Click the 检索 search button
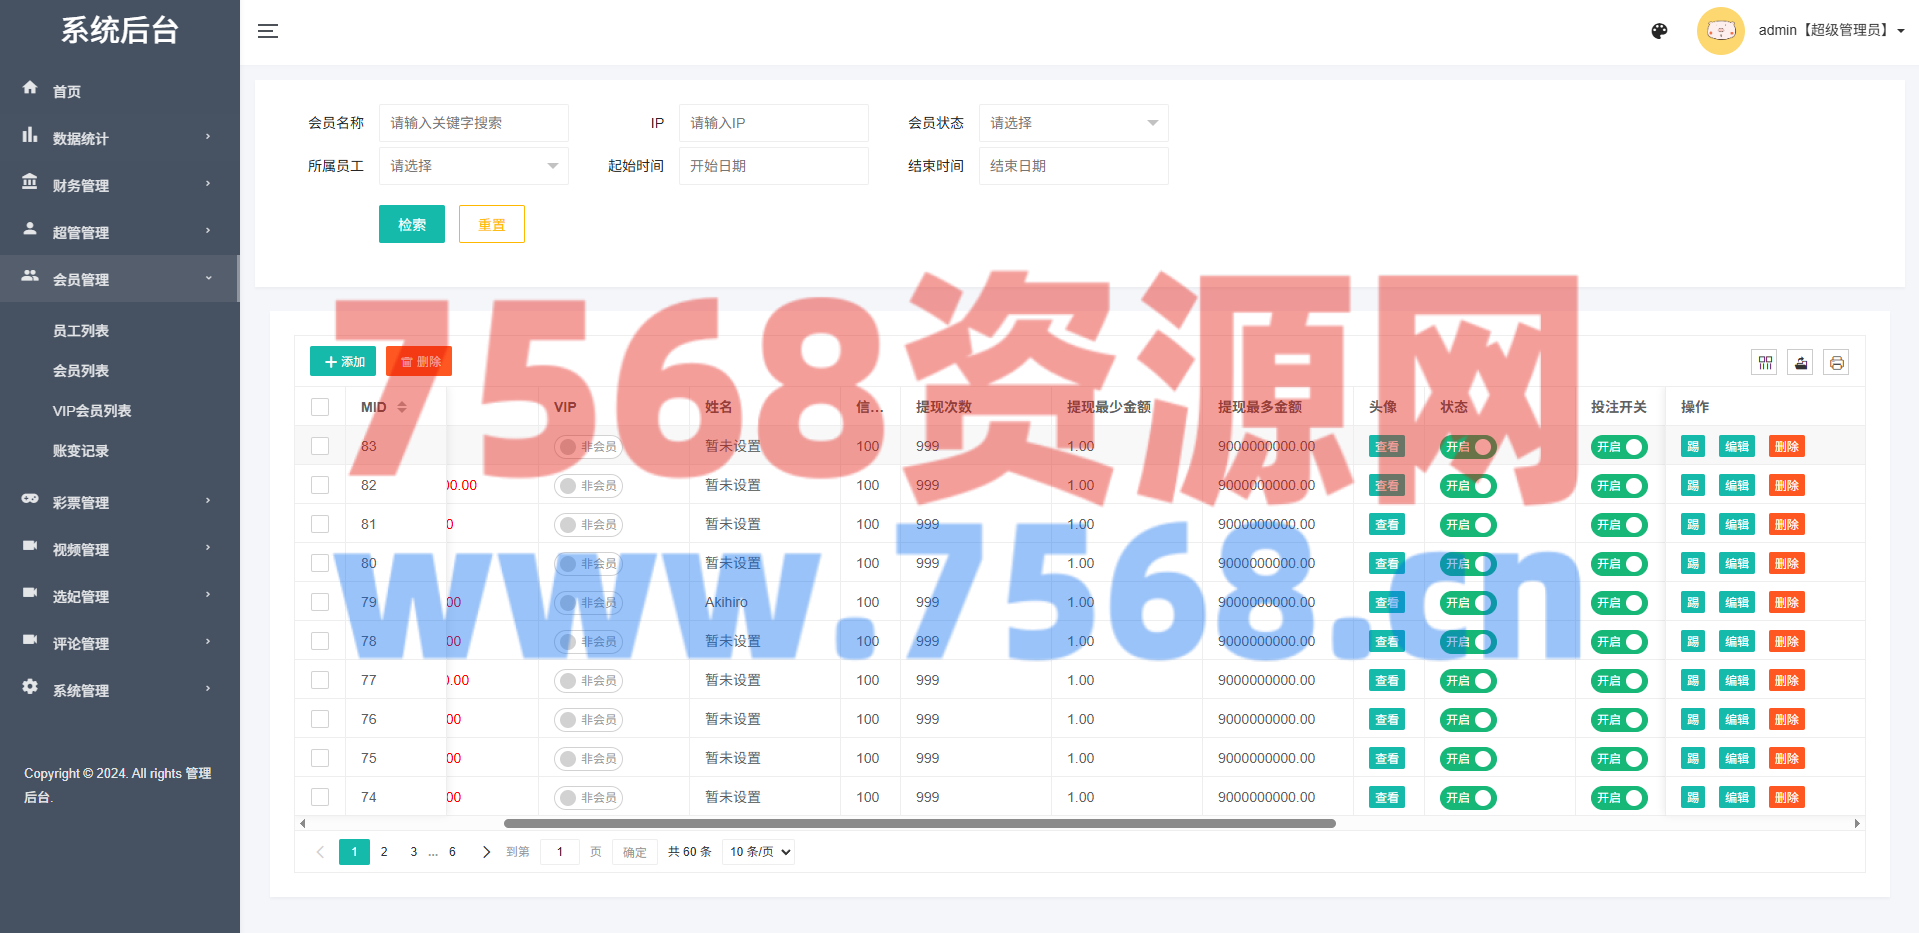 (411, 224)
